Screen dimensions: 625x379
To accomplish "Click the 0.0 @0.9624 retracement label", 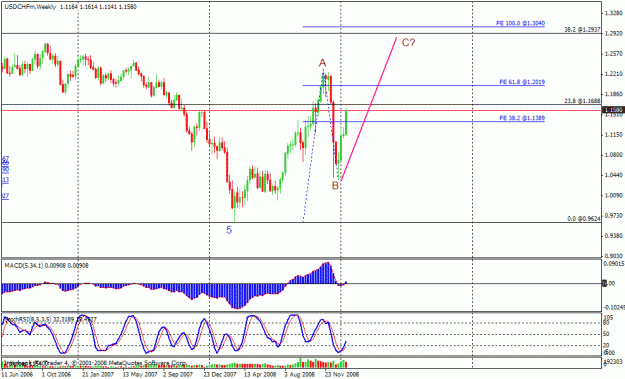I will [584, 219].
